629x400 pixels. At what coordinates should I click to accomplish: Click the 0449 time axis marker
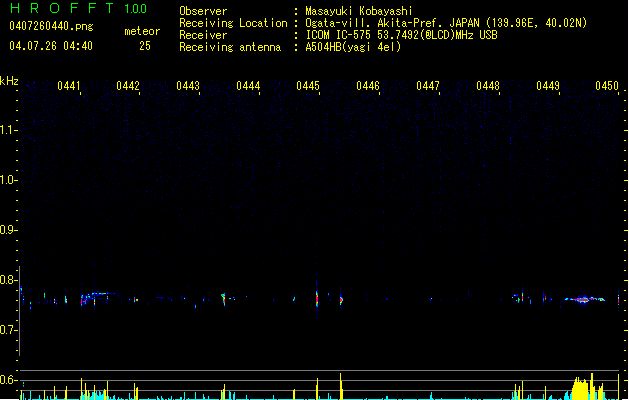coord(548,85)
